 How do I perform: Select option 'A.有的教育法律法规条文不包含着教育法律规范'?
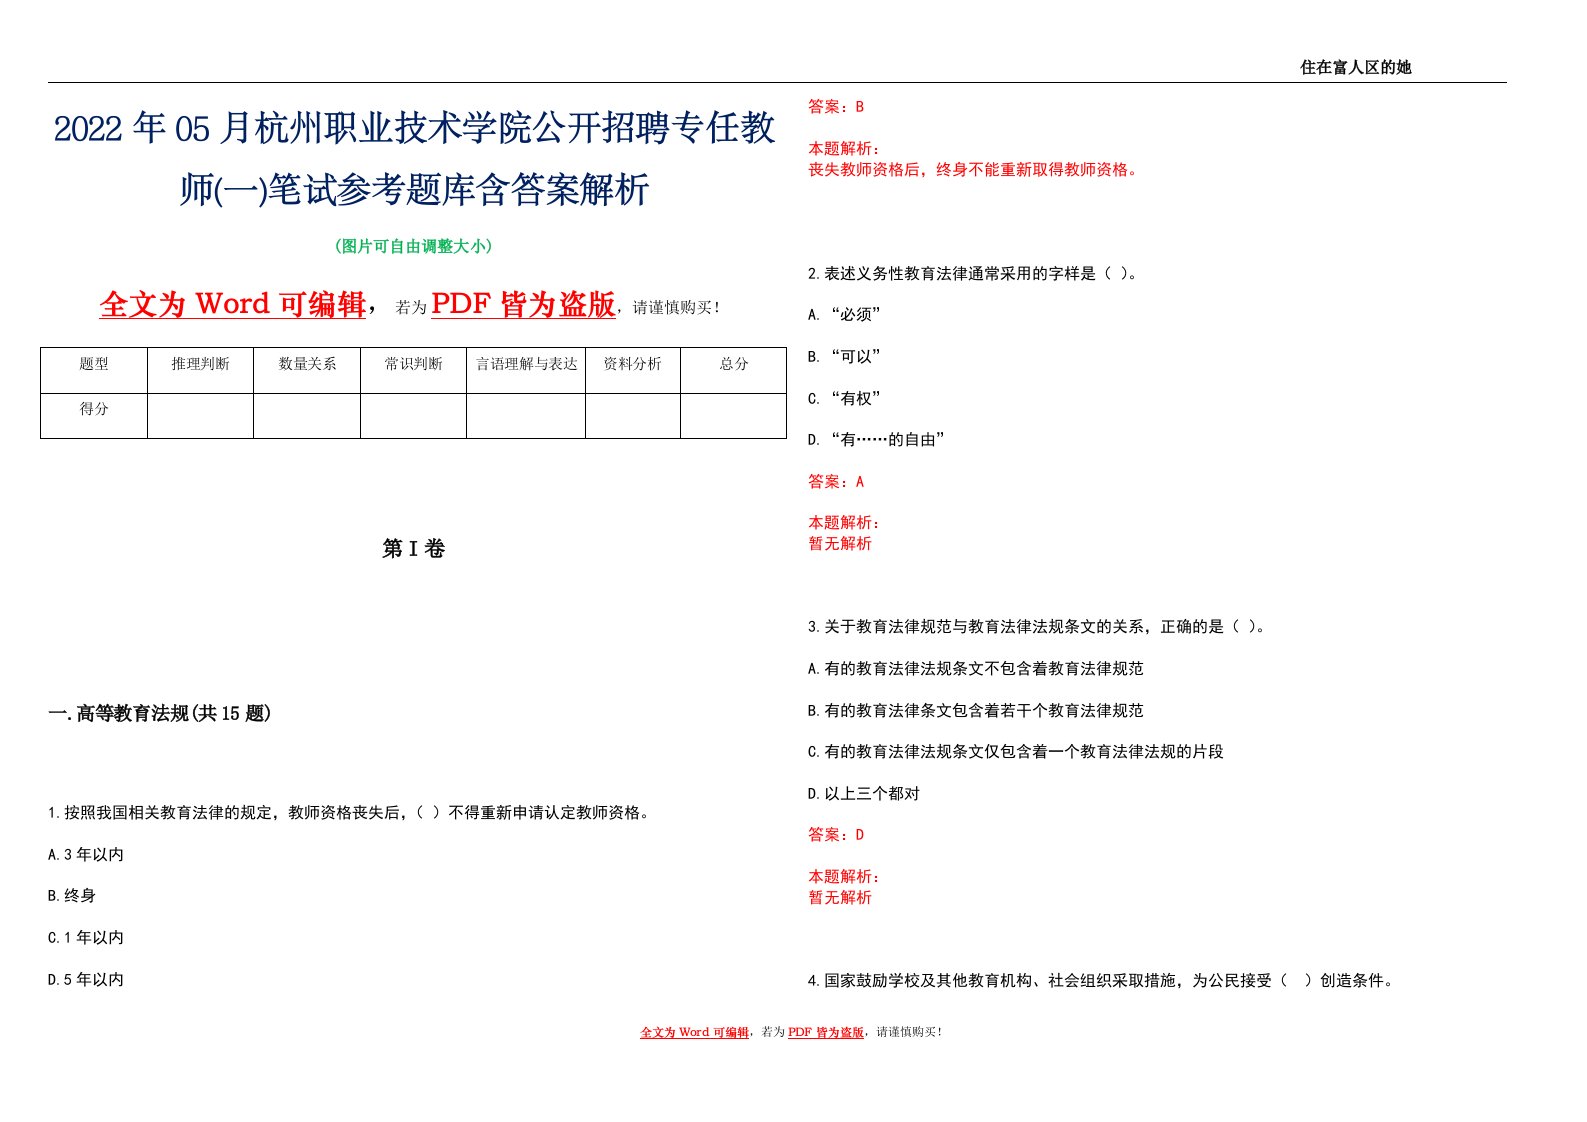pyautogui.click(x=976, y=668)
